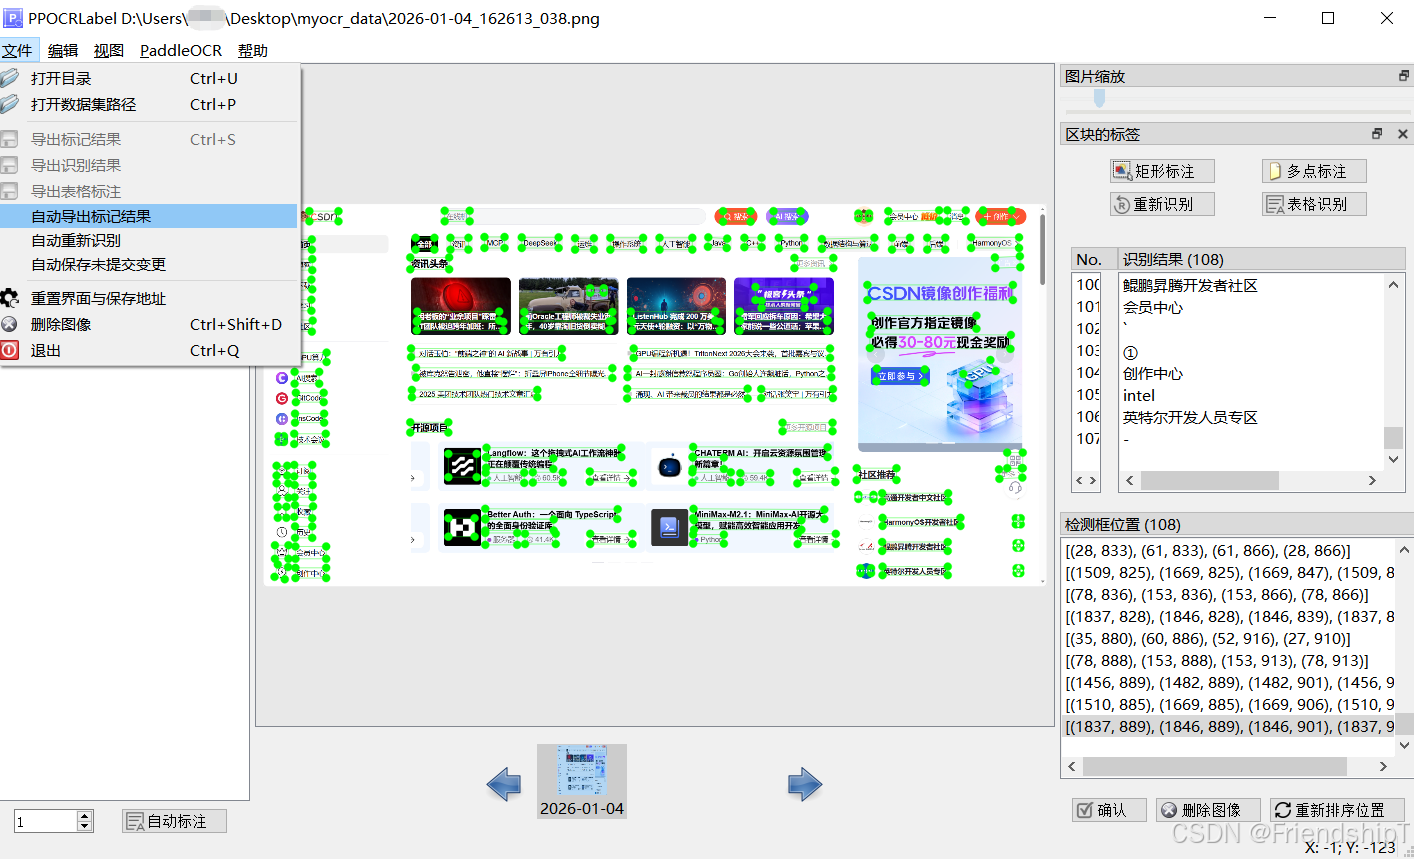Click the 表格识别 table recognition button
1414x859 pixels.
click(1314, 204)
